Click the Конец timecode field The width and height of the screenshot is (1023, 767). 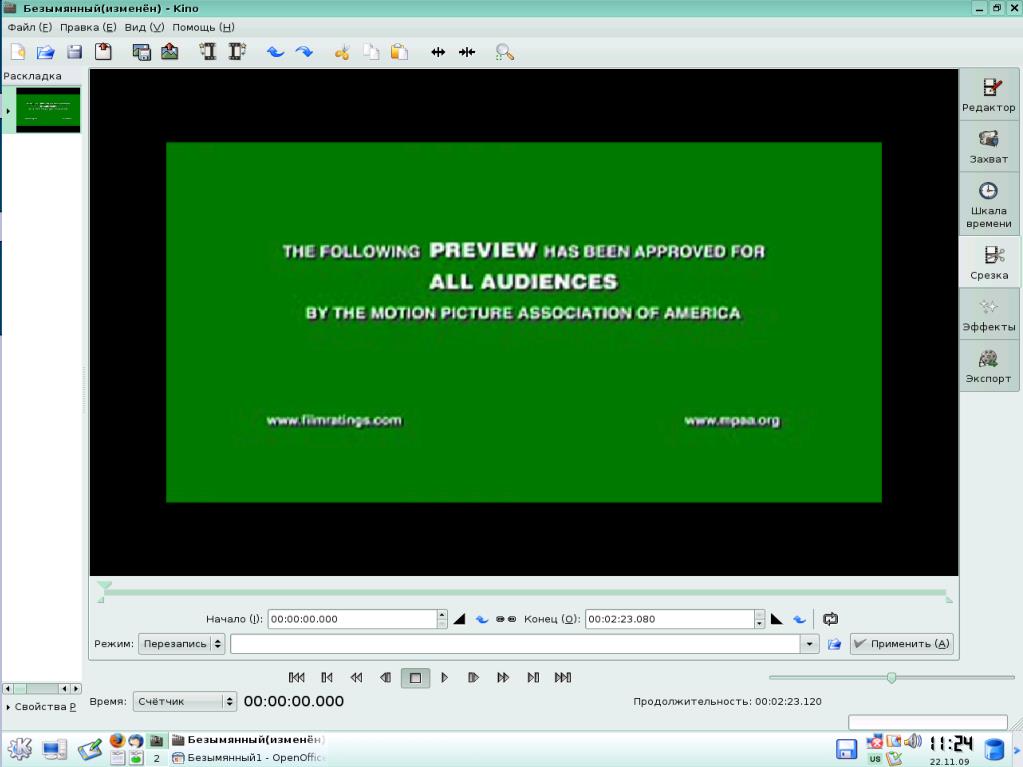pyautogui.click(x=669, y=619)
